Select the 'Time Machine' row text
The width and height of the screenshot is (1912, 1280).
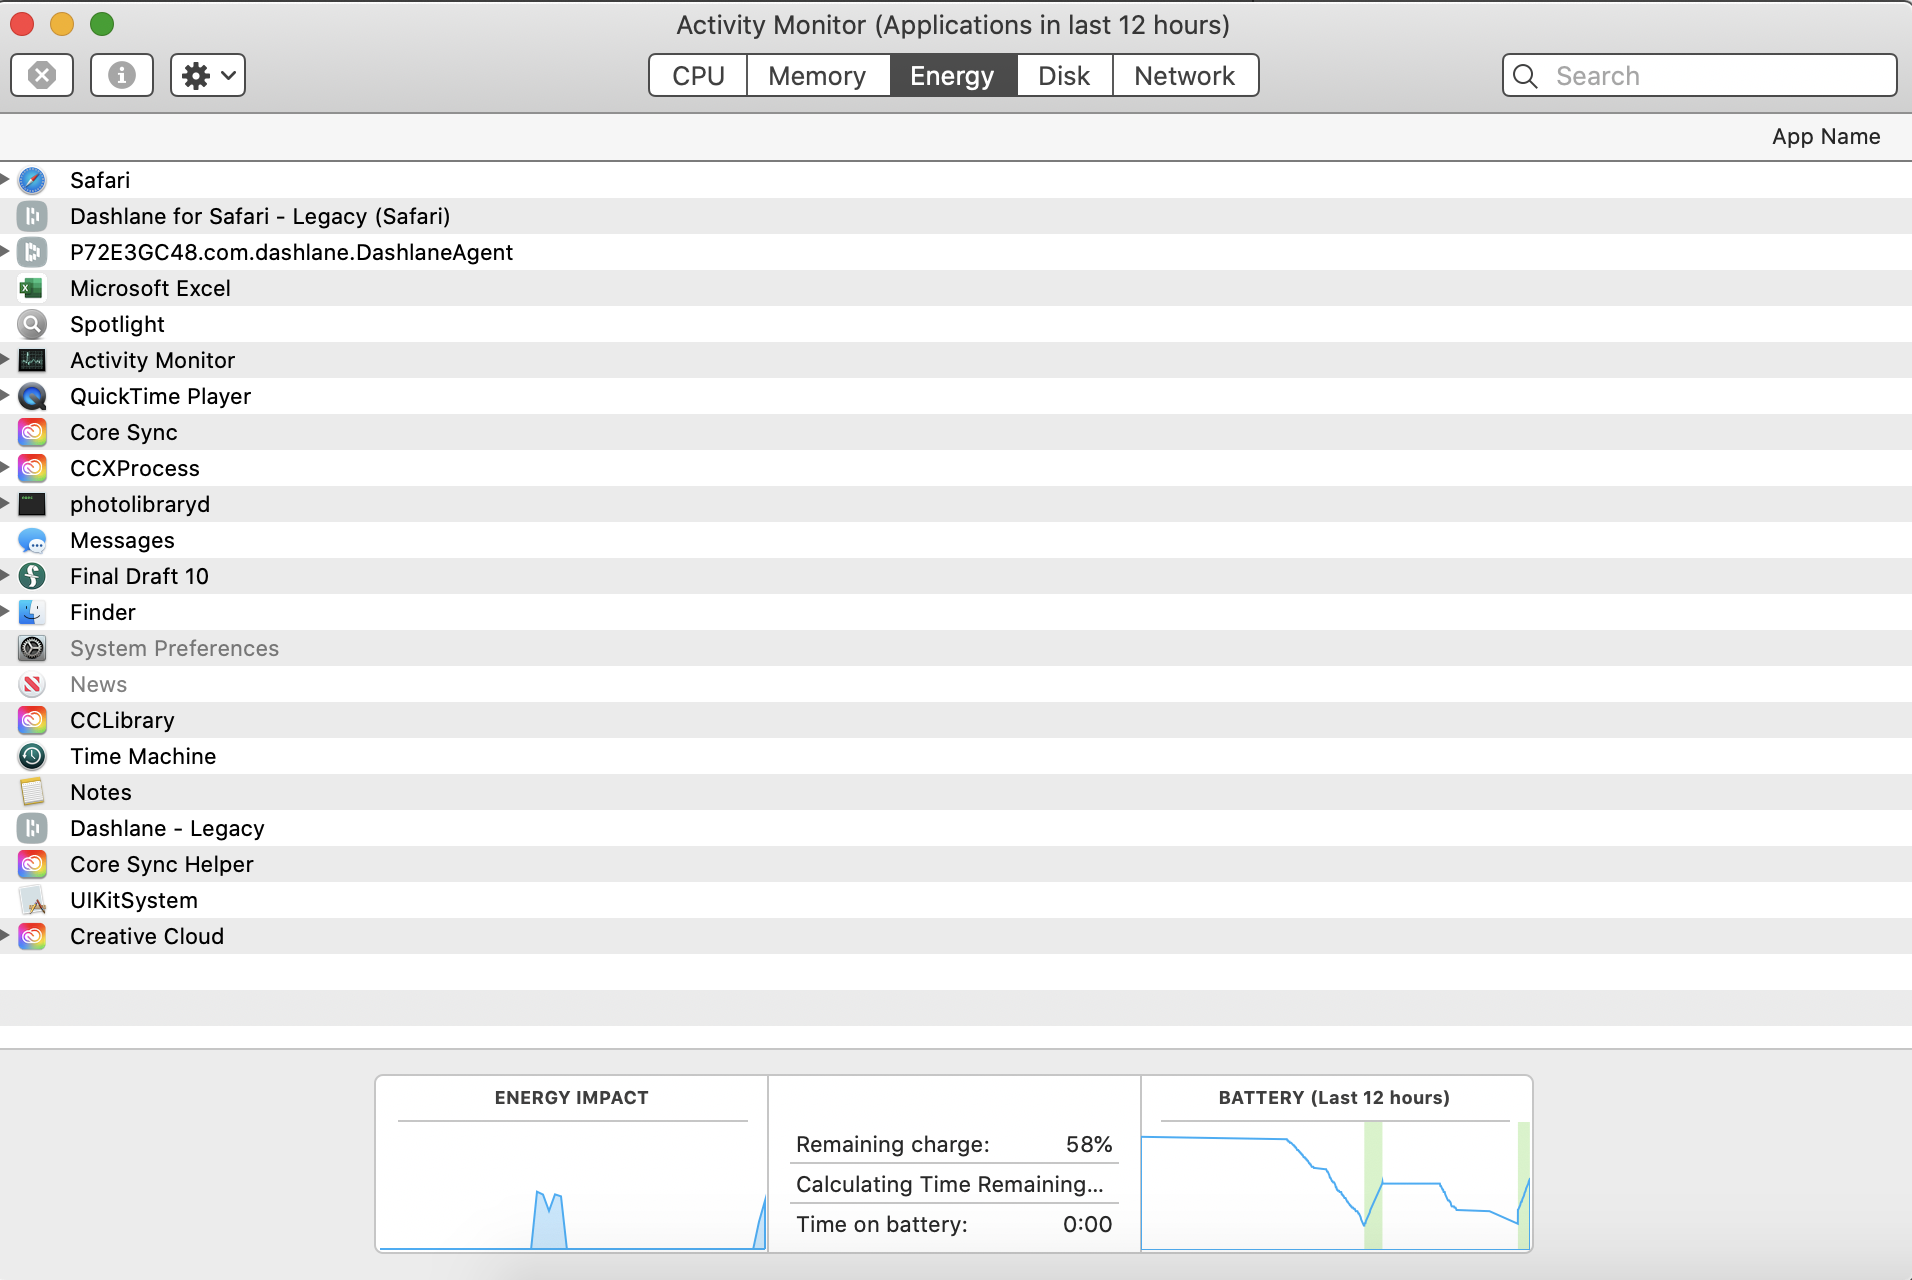coord(143,756)
